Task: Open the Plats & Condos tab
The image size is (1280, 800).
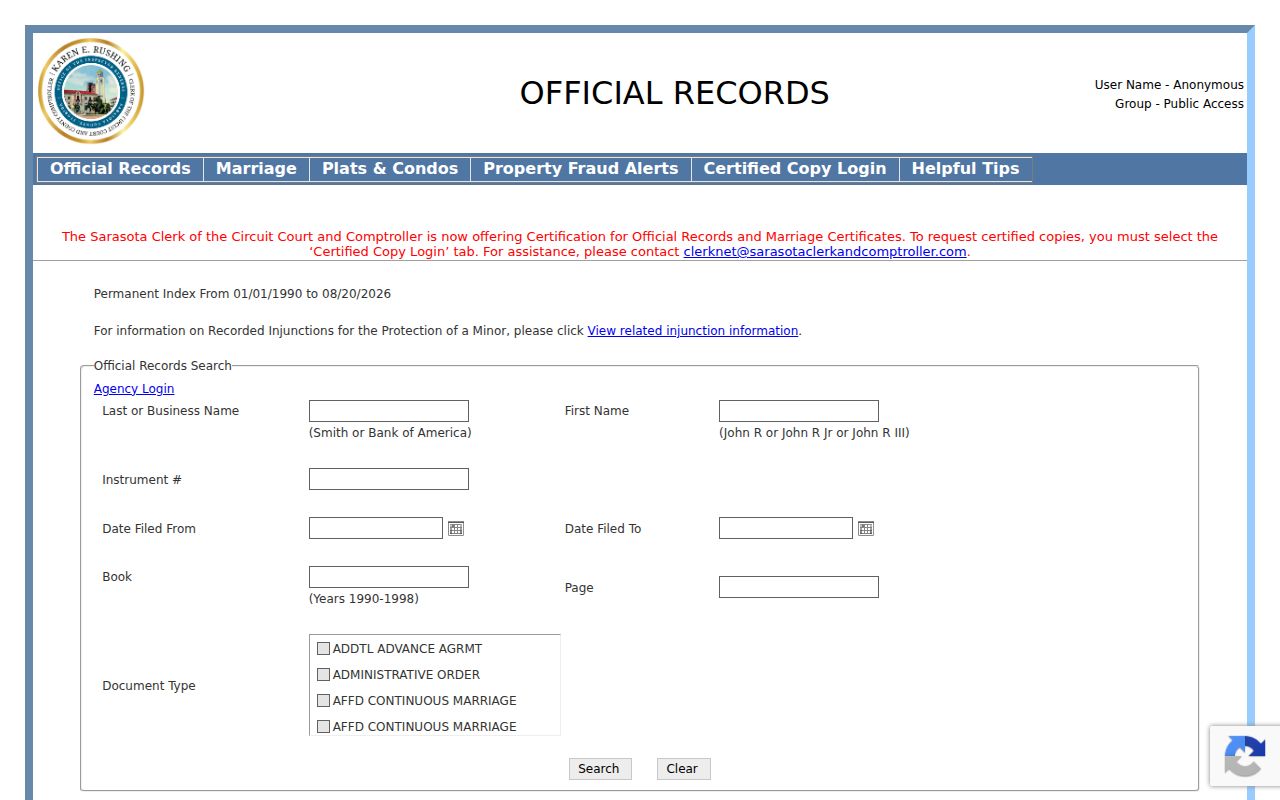Action: (x=390, y=169)
